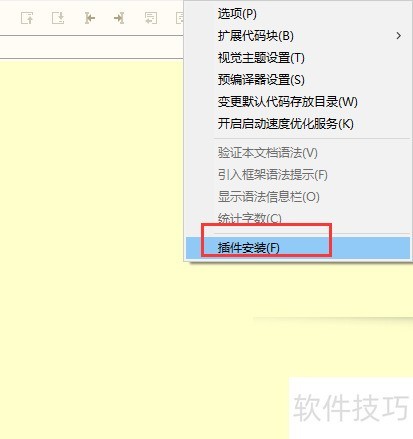
Task: Click the jump-to-line-end arrow icon
Action: (119, 18)
